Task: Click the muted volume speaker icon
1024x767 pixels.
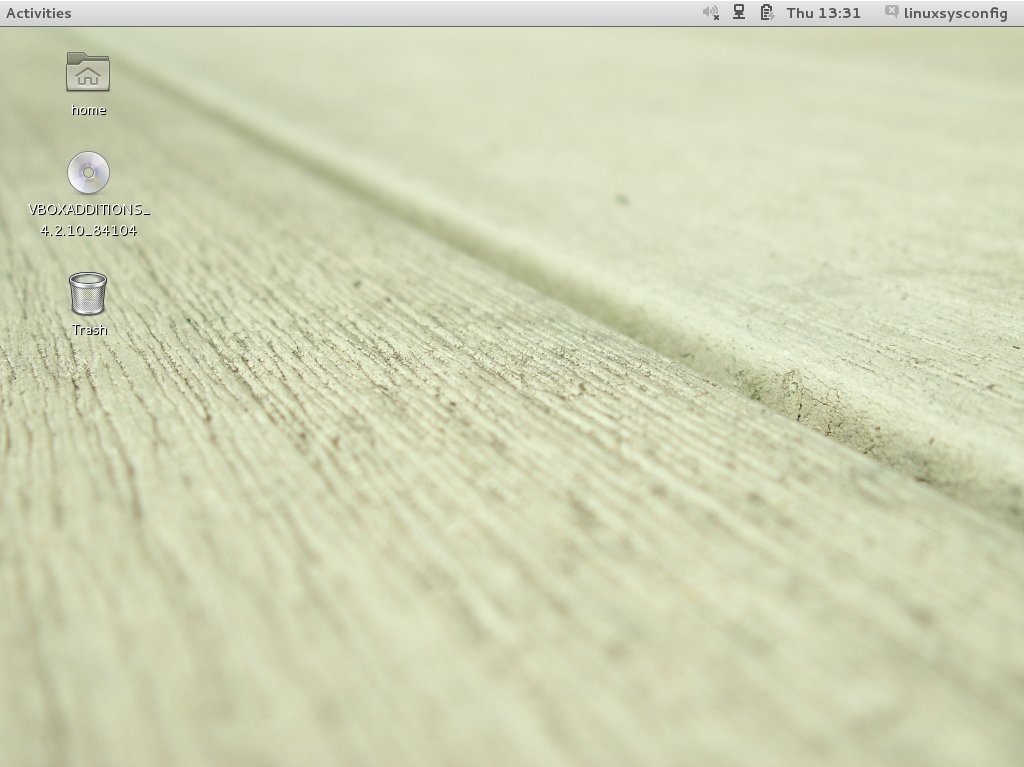Action: pos(711,13)
